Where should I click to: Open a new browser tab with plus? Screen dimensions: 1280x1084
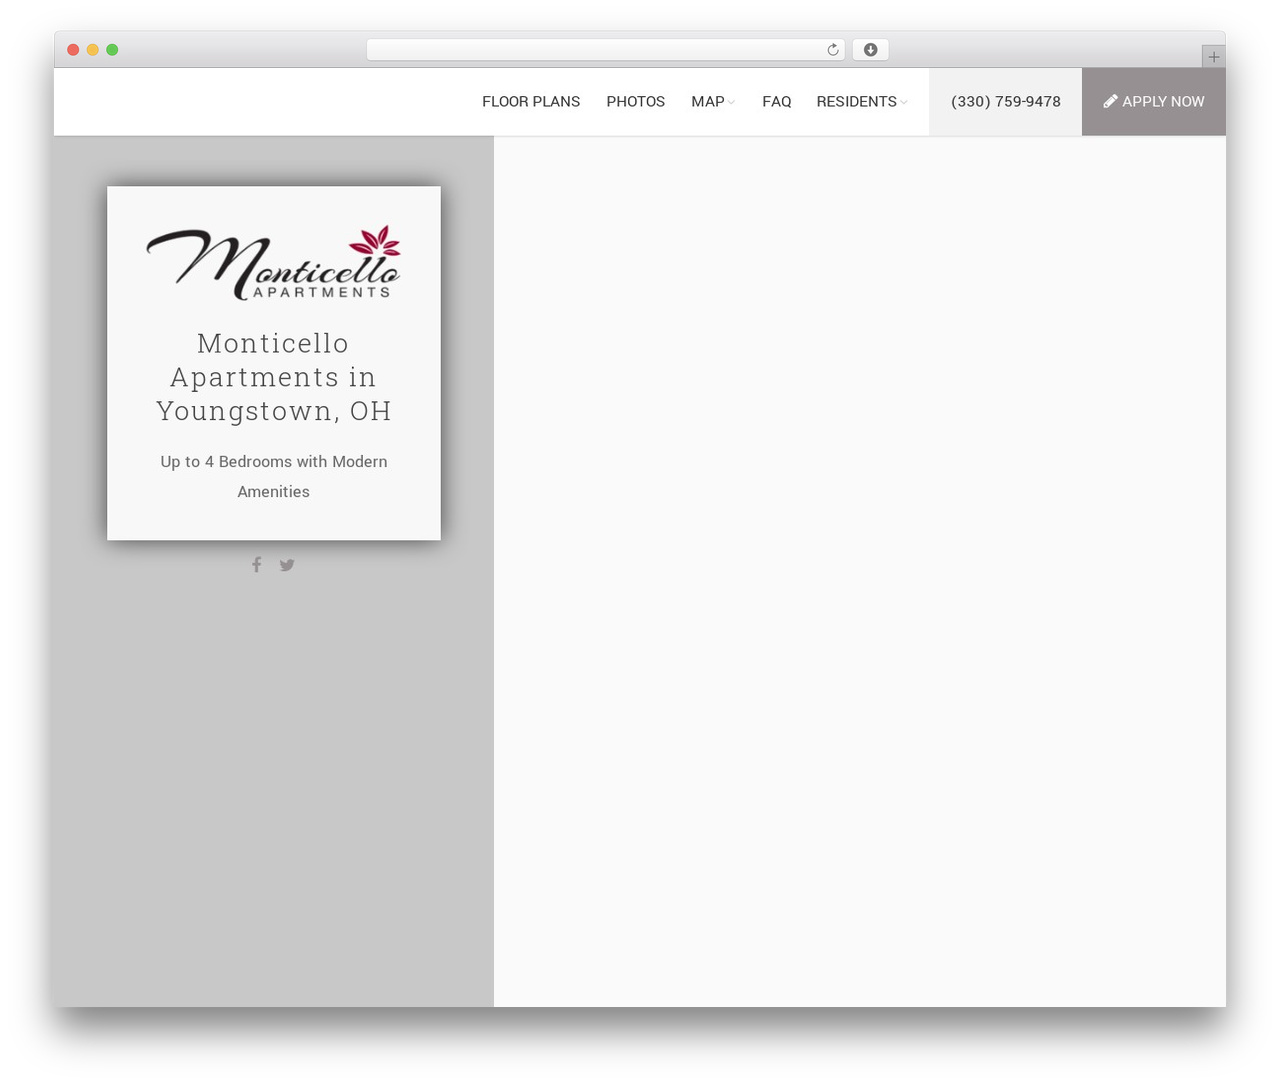point(1213,57)
